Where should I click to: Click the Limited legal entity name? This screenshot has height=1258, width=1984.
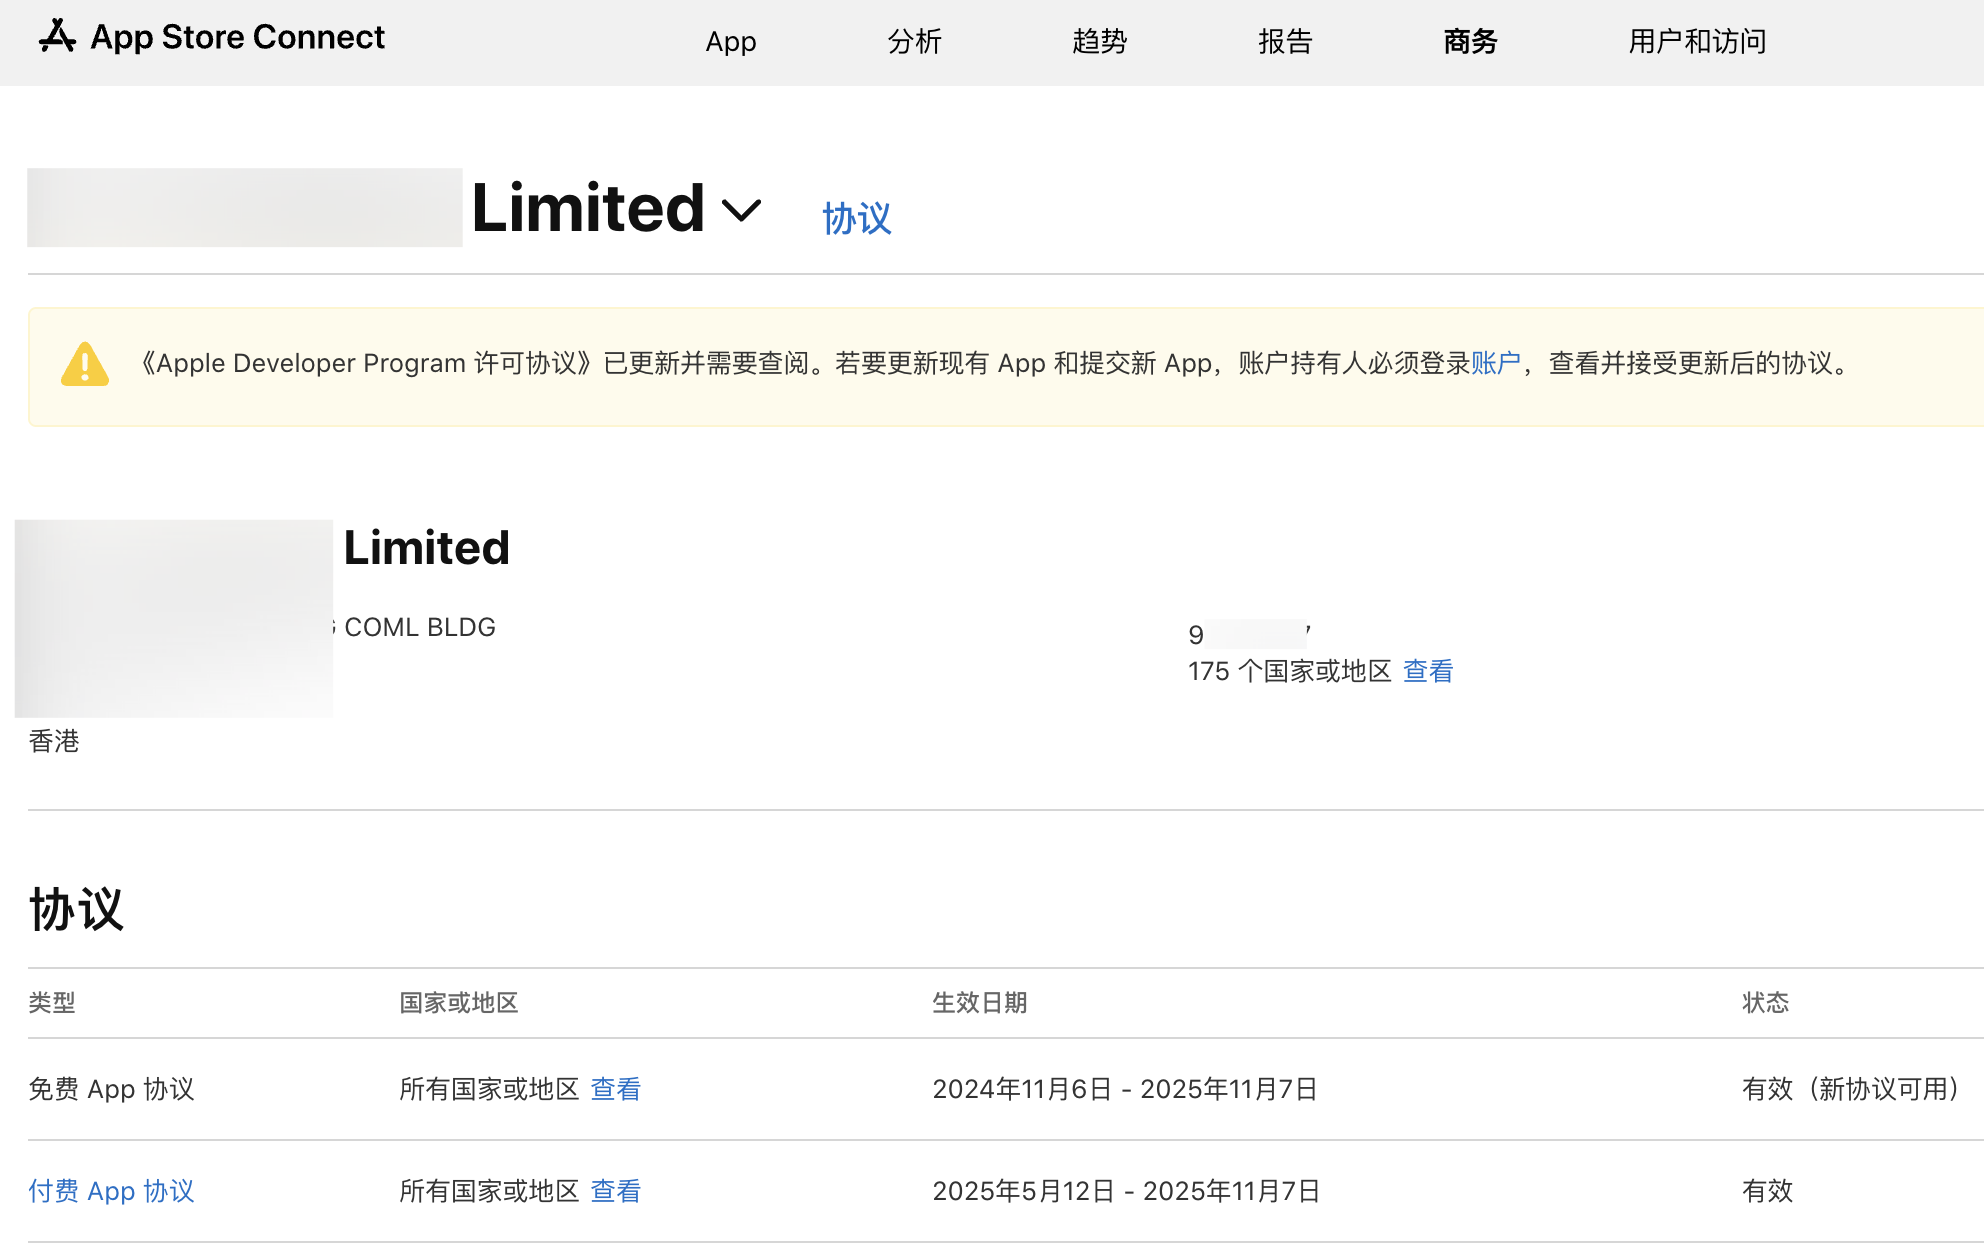coord(427,548)
